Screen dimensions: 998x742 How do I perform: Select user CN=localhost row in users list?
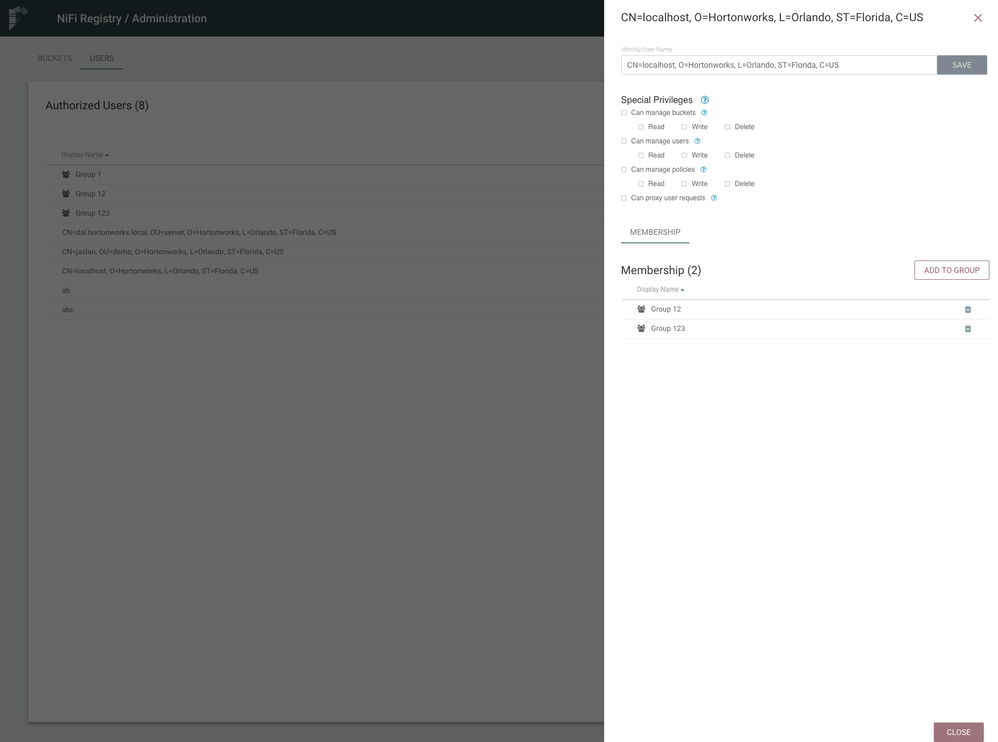[x=325, y=271]
